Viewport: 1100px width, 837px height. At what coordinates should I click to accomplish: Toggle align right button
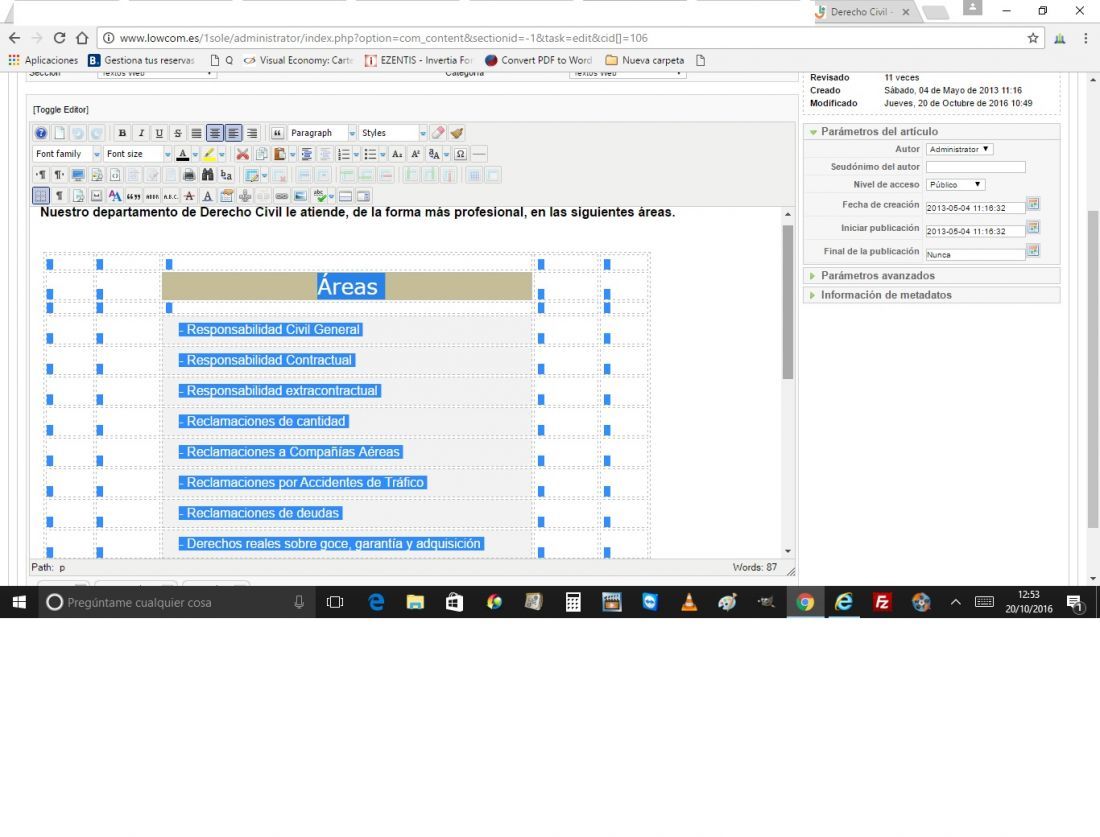[x=252, y=133]
